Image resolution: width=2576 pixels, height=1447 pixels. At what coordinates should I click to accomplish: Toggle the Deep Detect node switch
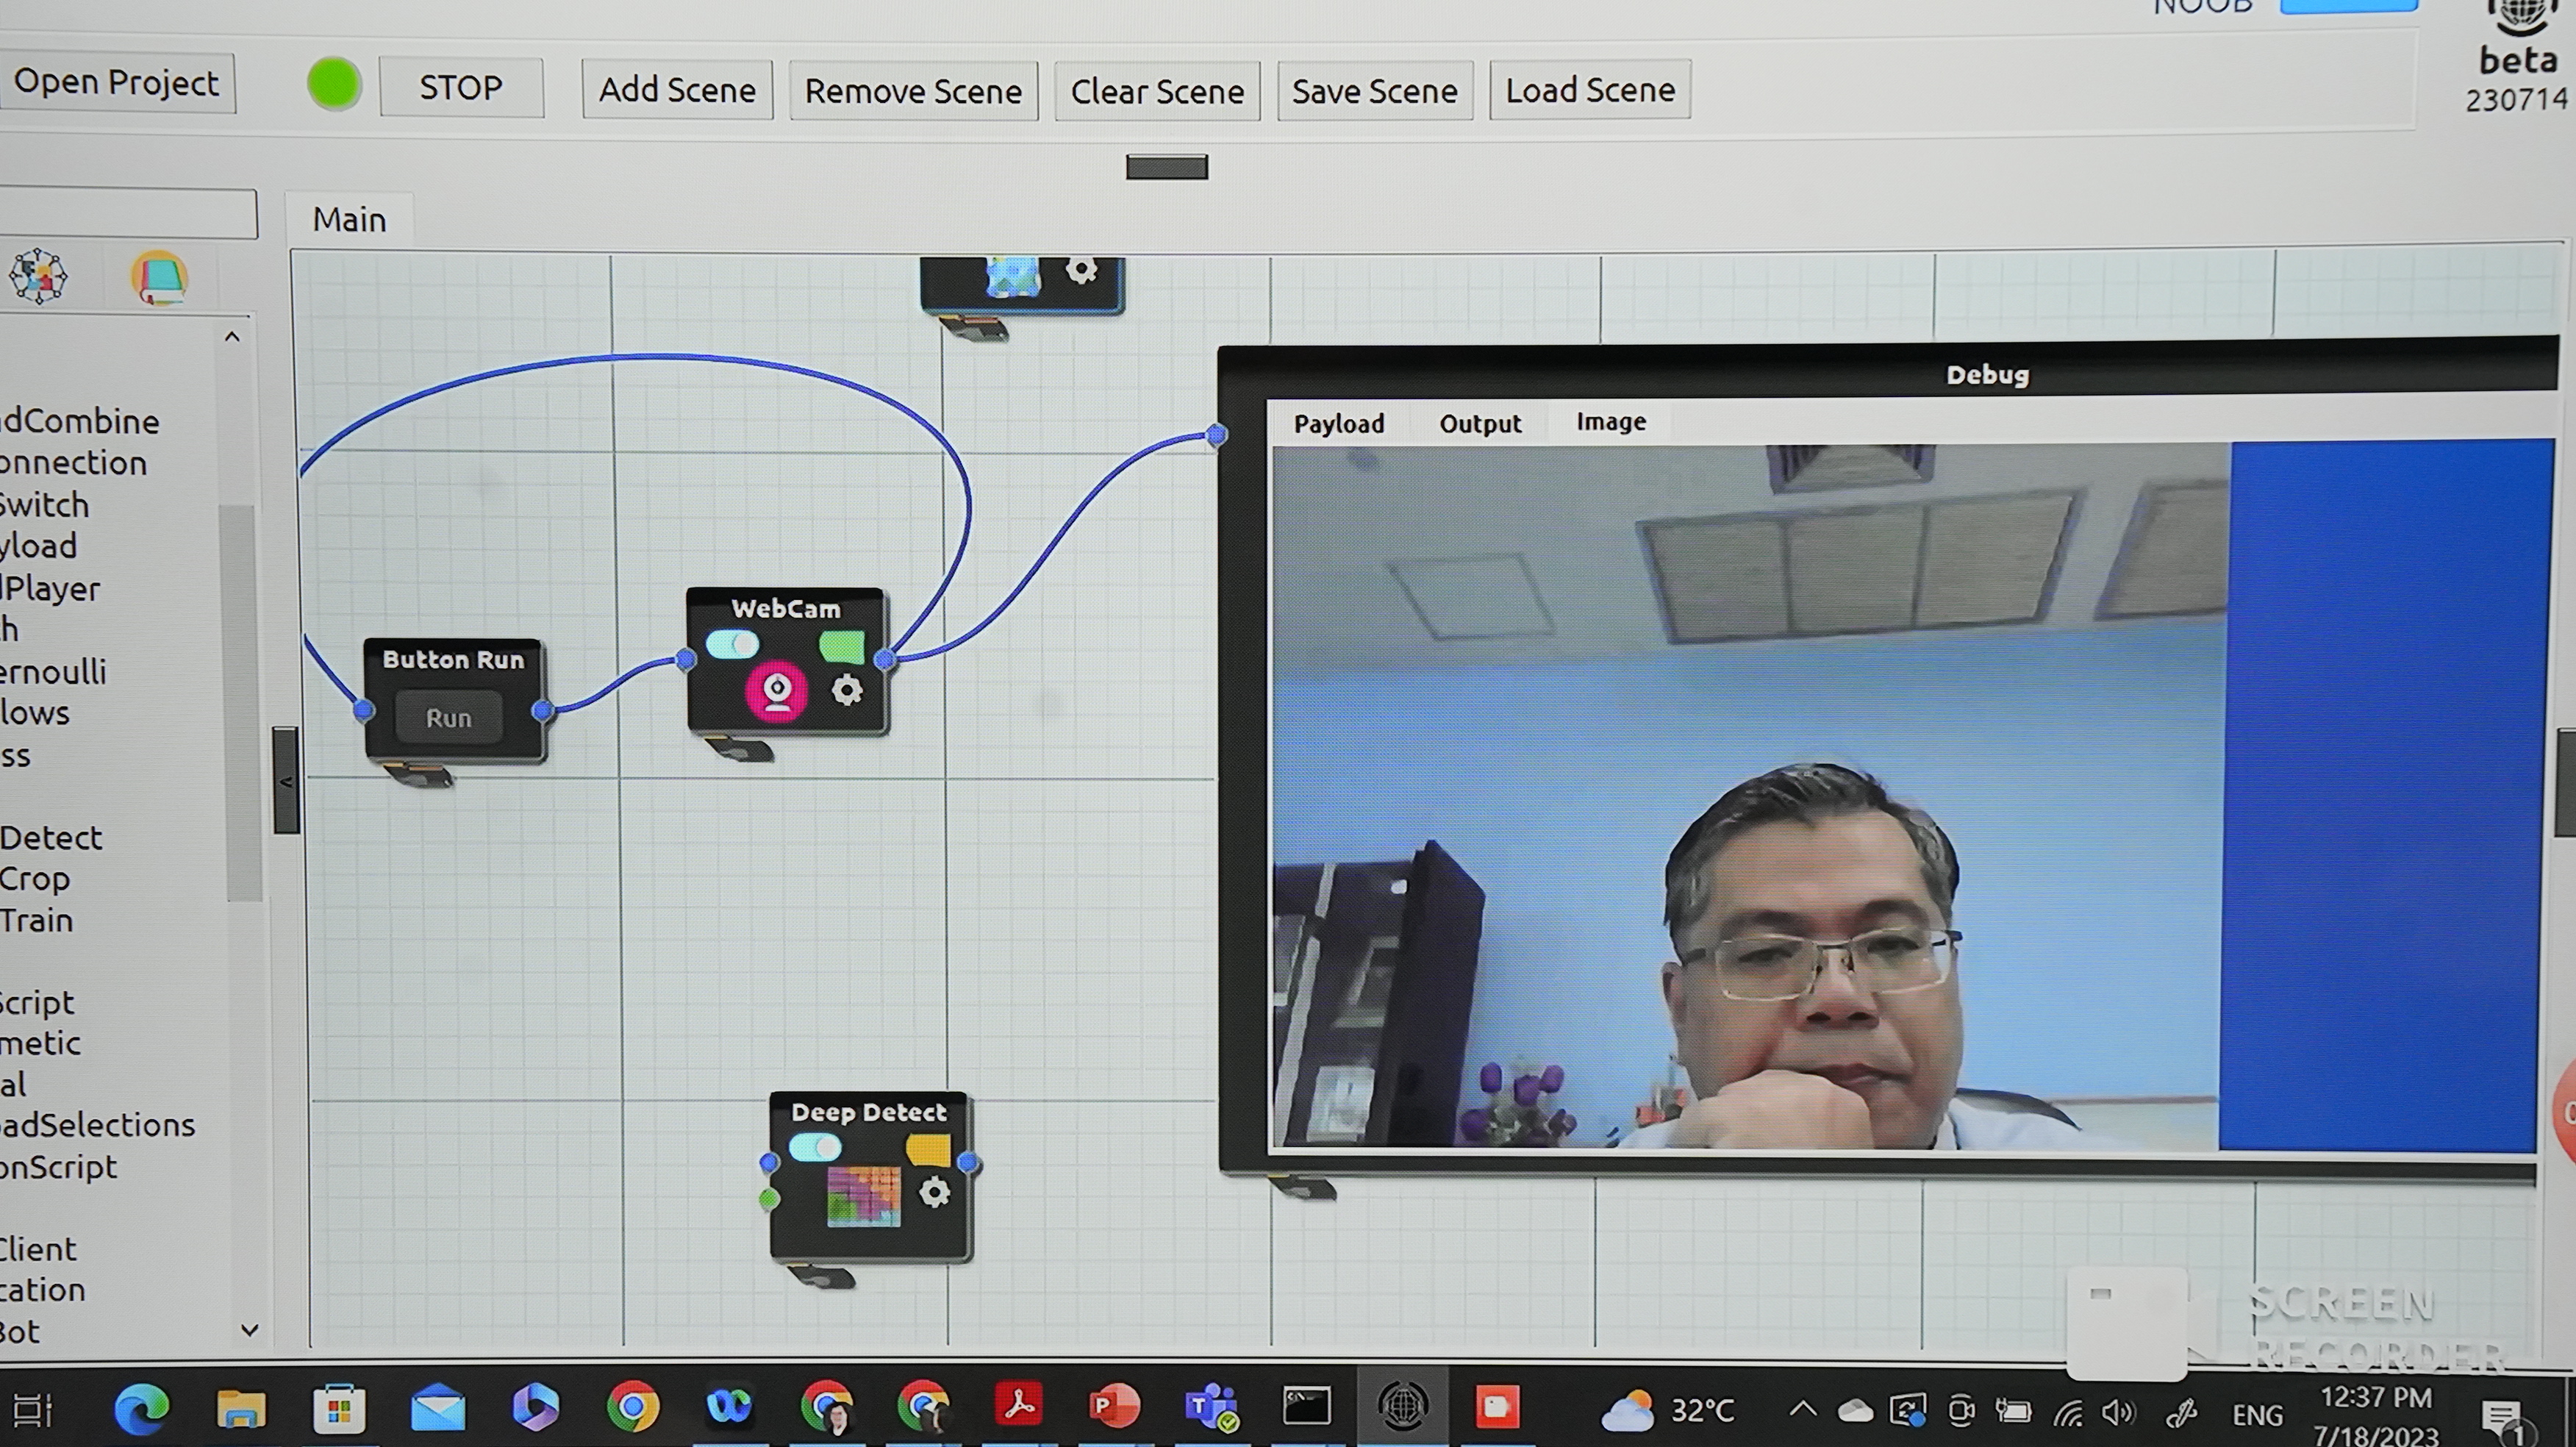point(815,1147)
